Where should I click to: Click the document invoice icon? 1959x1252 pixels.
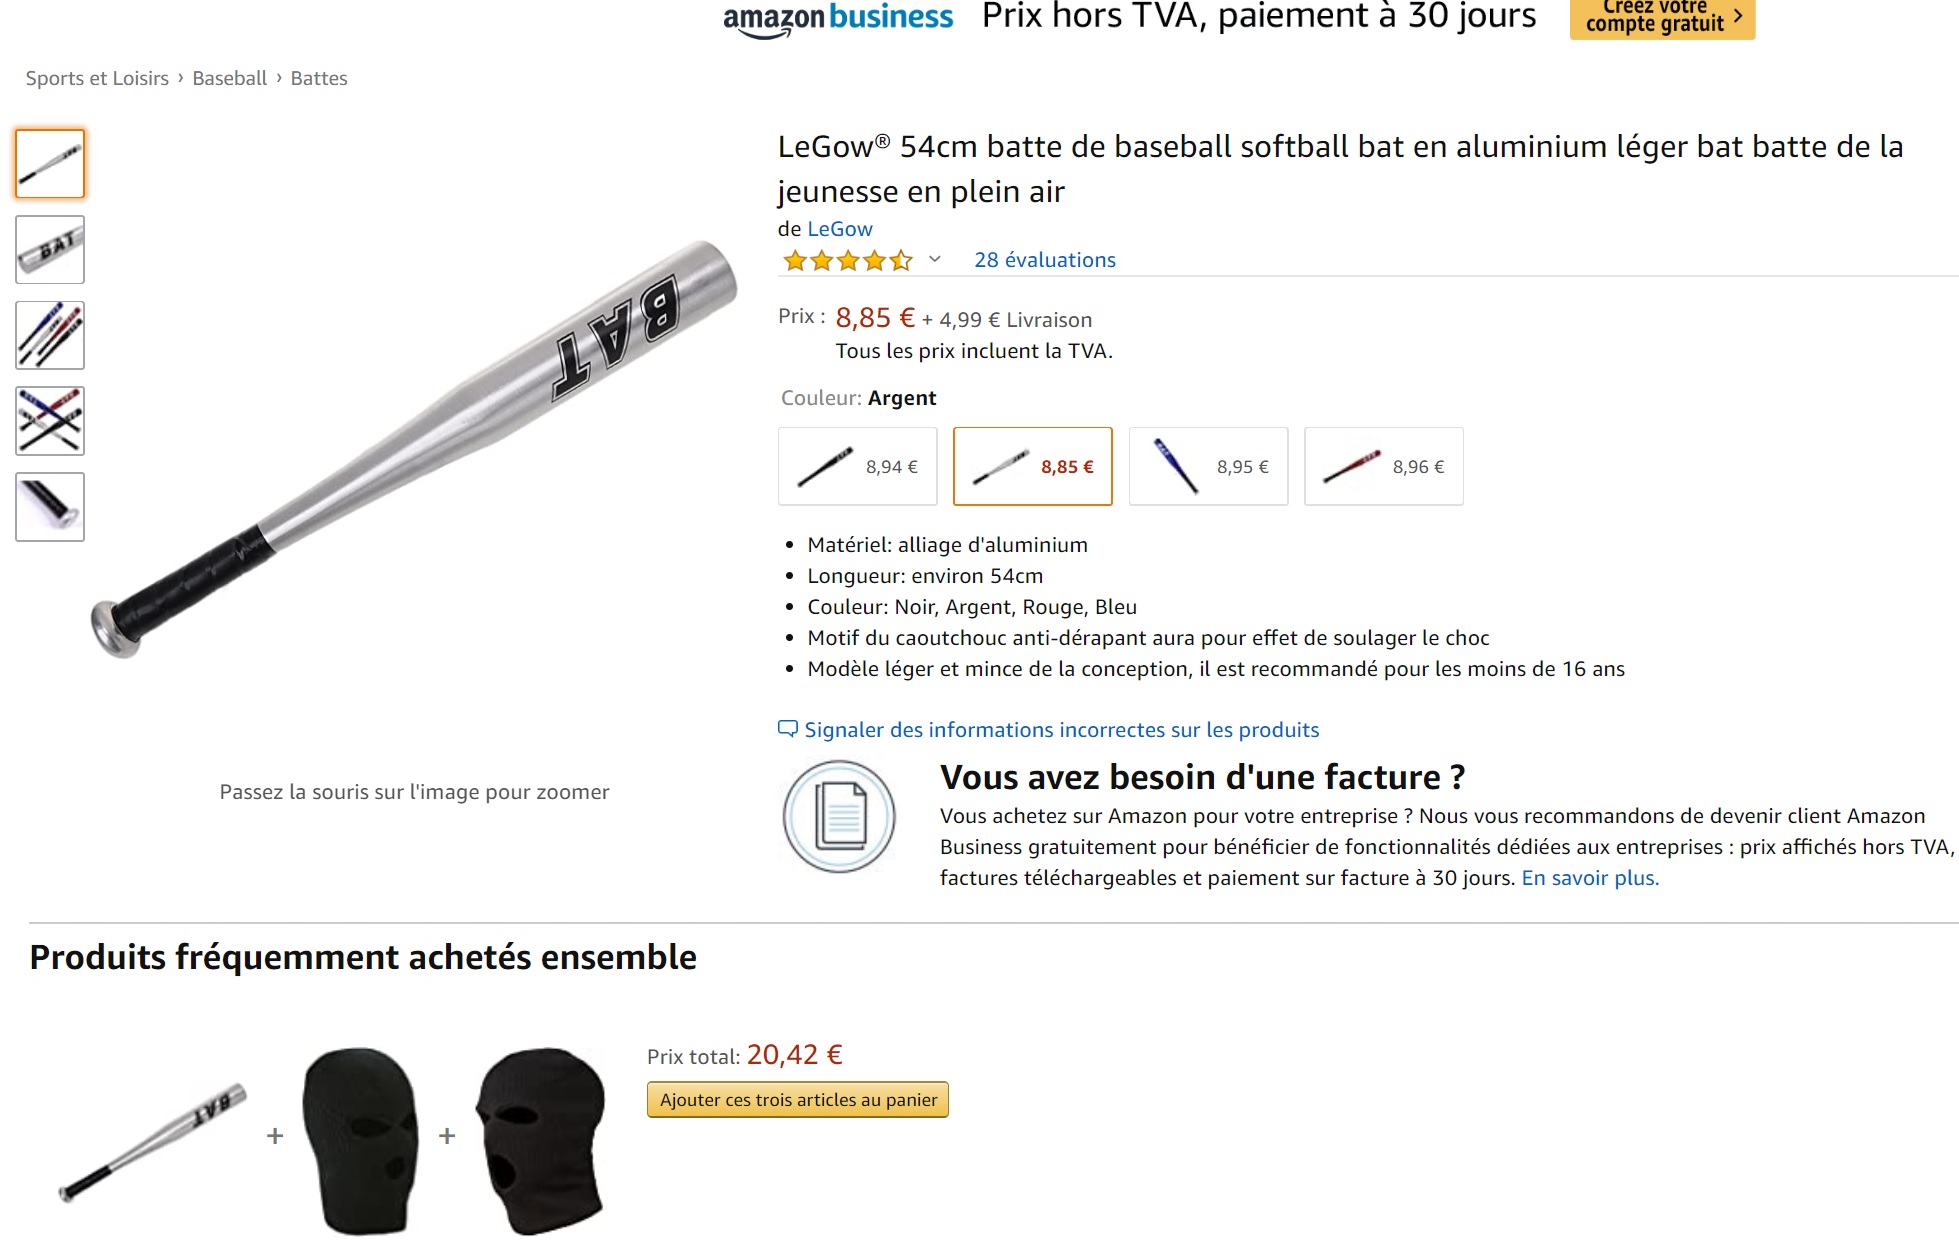[839, 817]
